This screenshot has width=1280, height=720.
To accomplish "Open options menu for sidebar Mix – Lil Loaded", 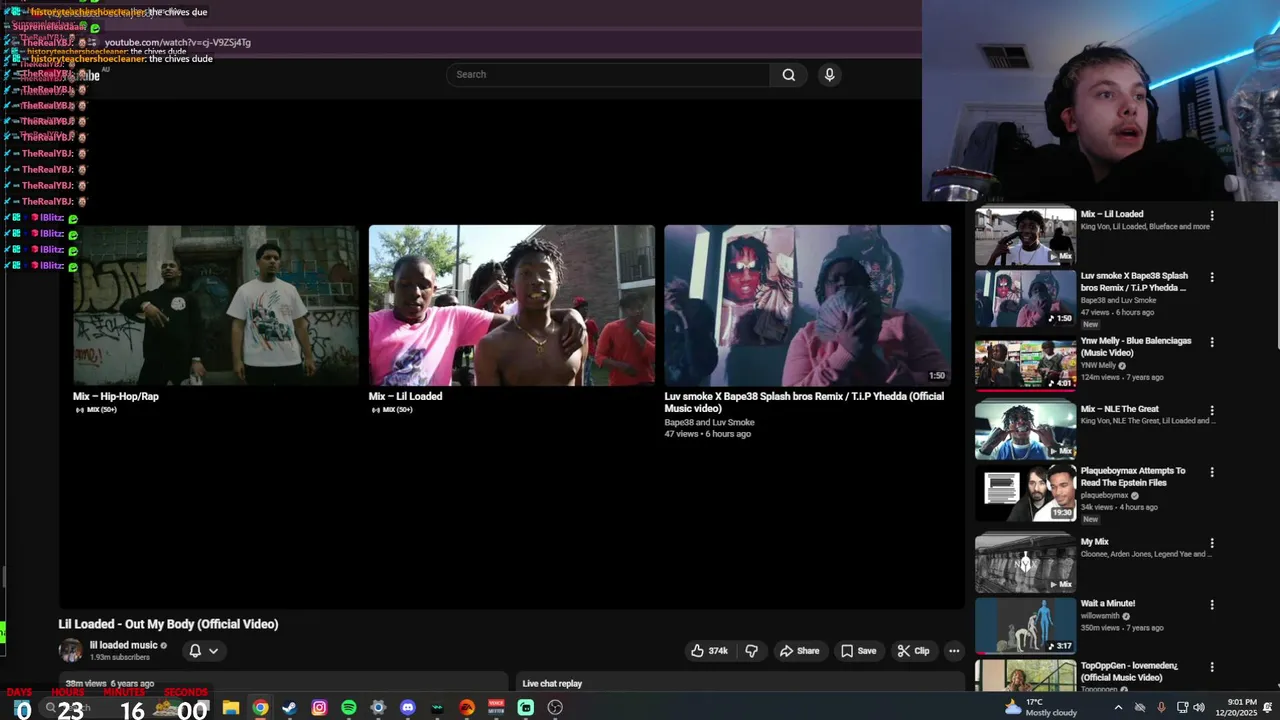I will 1212,215.
